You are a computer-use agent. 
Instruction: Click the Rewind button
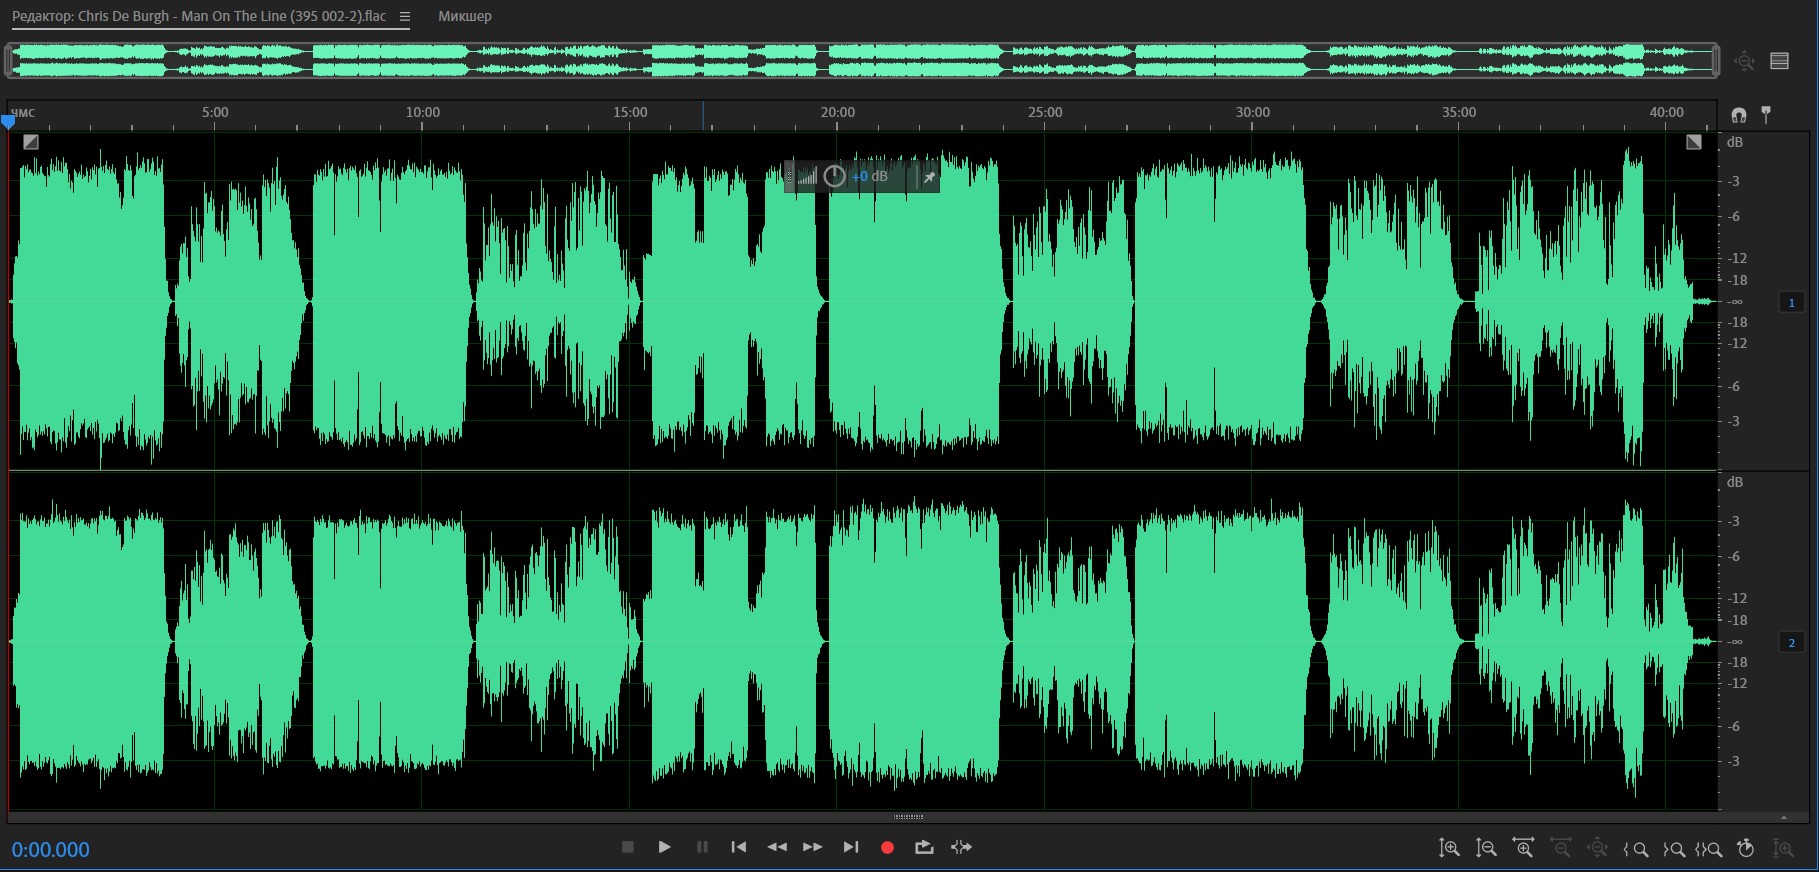776,847
